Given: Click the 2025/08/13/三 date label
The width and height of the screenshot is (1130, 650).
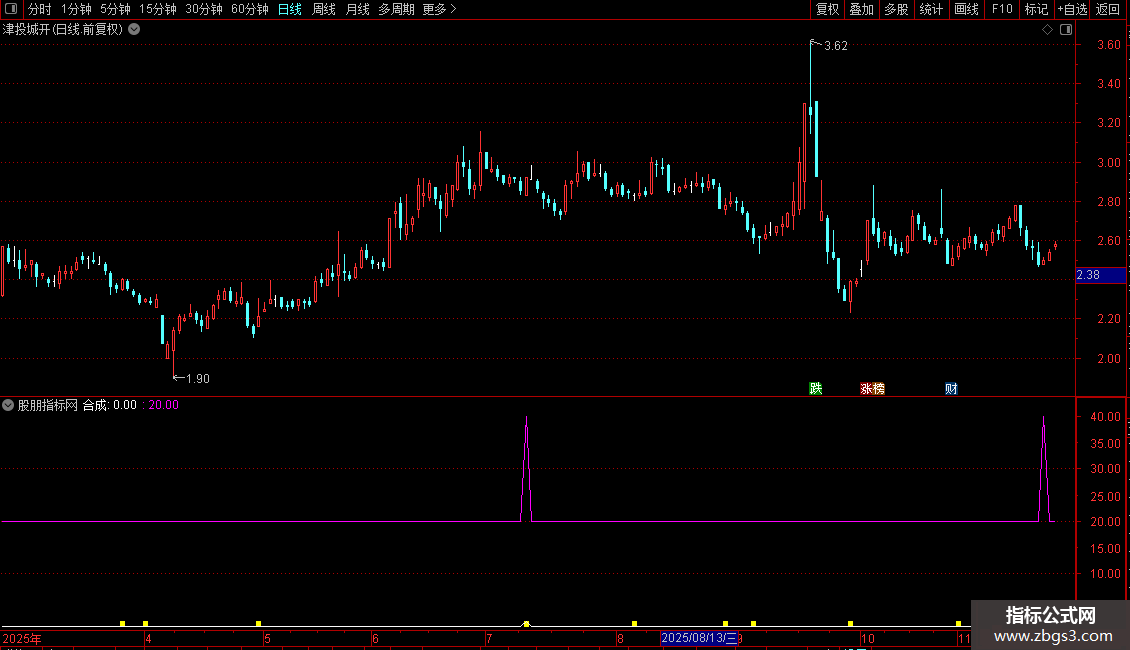Looking at the screenshot, I should [x=699, y=638].
